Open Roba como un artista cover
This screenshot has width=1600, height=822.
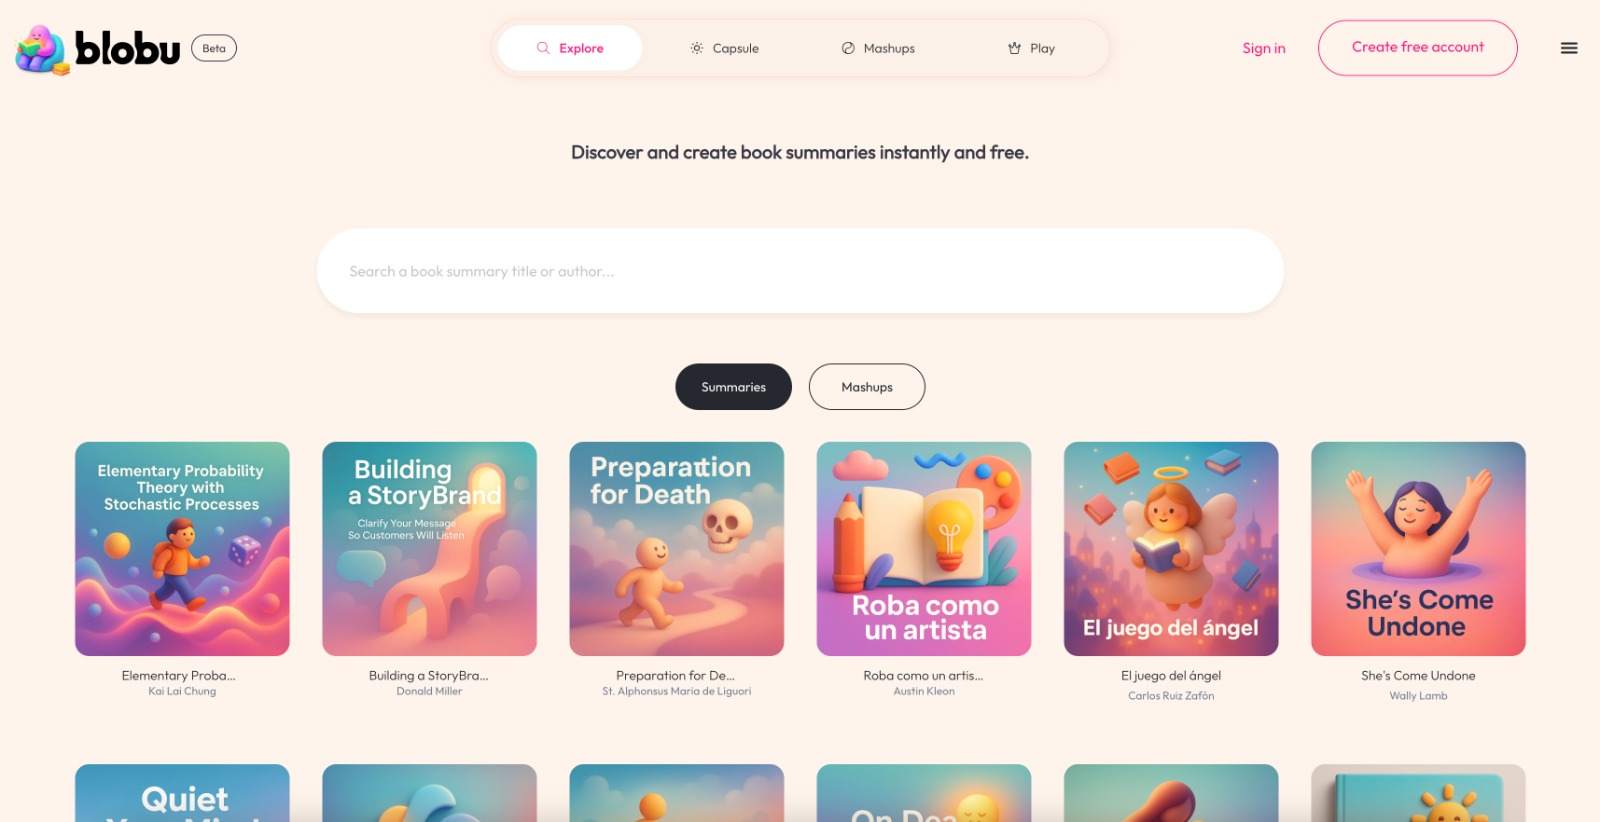[924, 549]
